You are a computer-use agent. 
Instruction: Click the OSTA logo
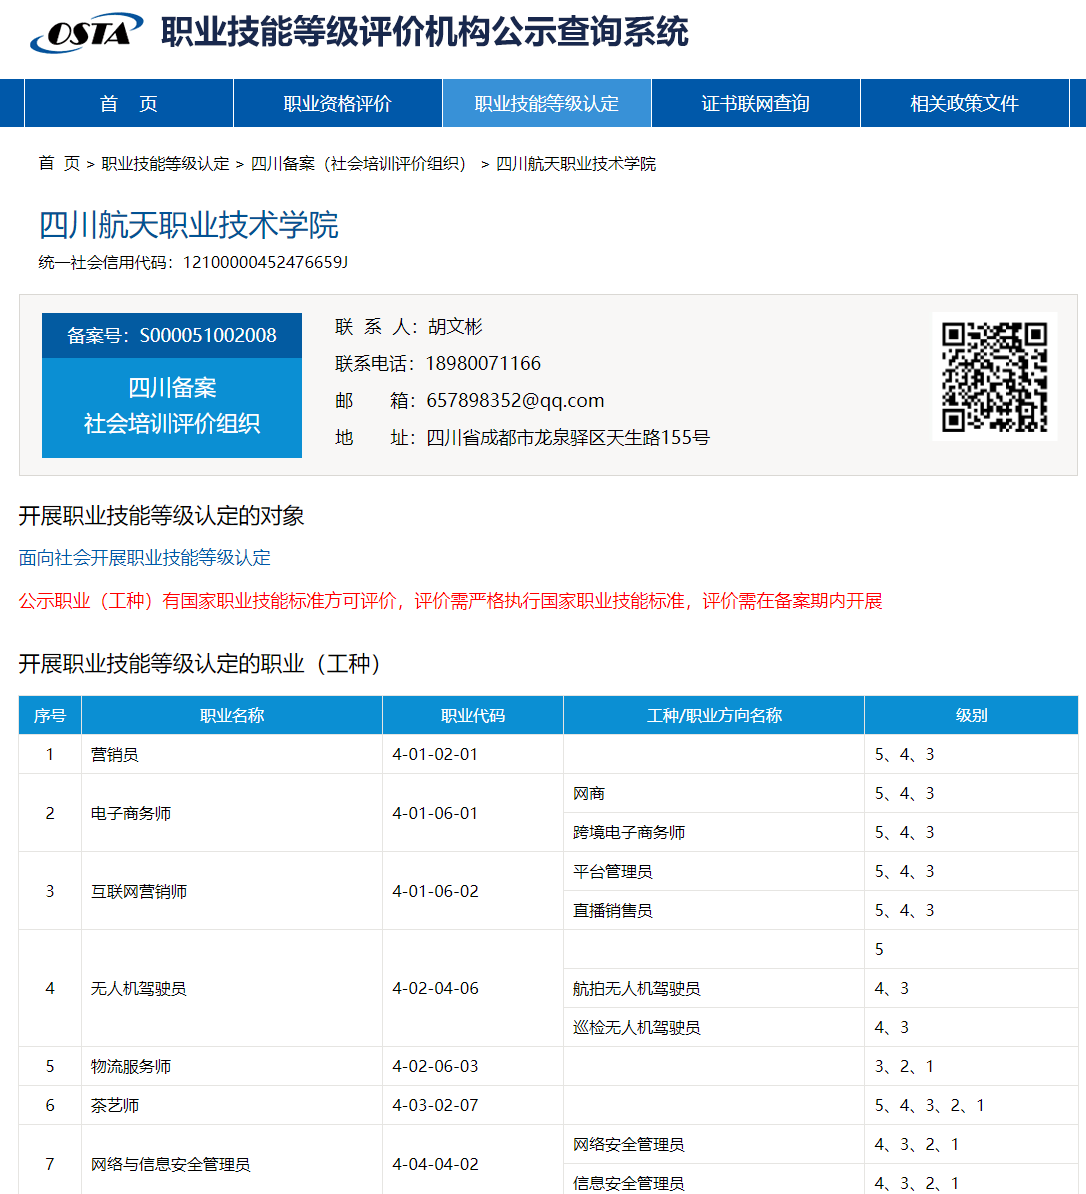(85, 33)
